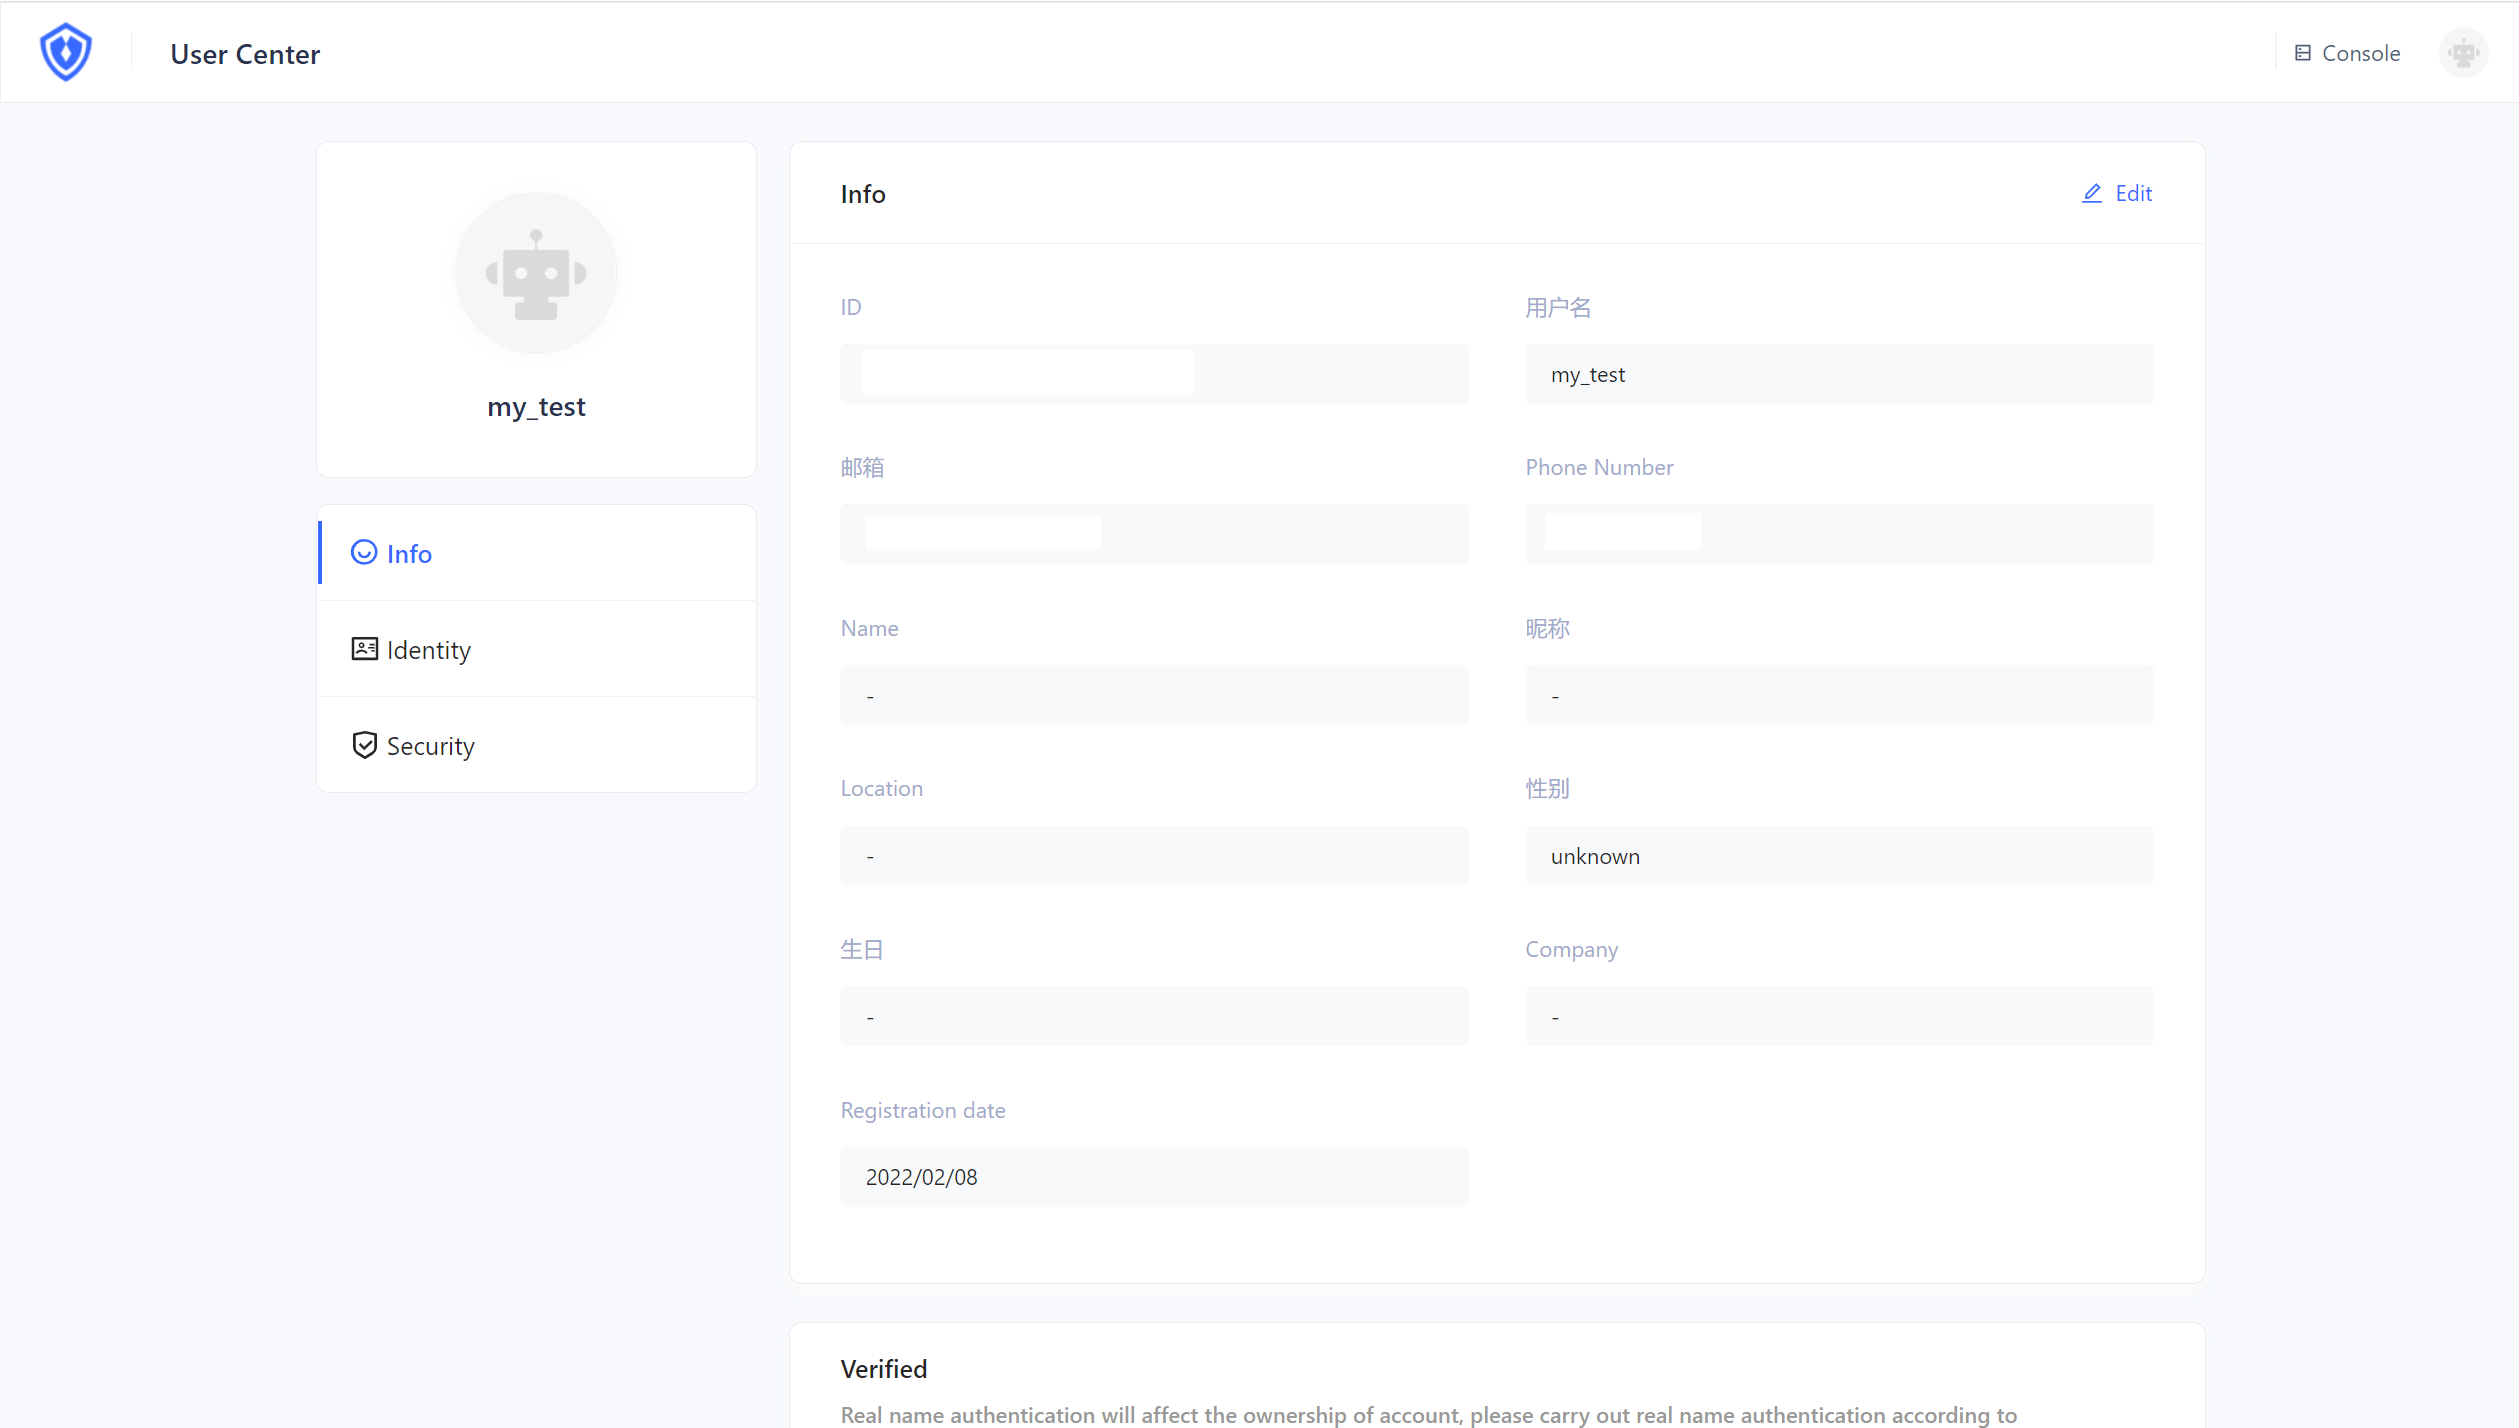
Task: Toggle the Identity verification section
Action: click(x=536, y=649)
